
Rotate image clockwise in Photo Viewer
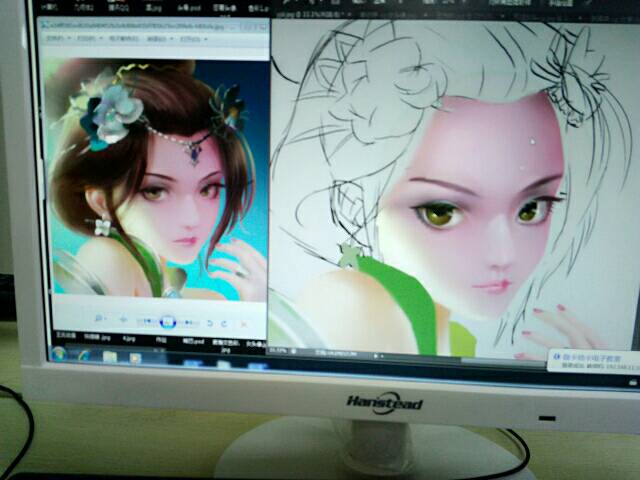pyautogui.click(x=224, y=324)
